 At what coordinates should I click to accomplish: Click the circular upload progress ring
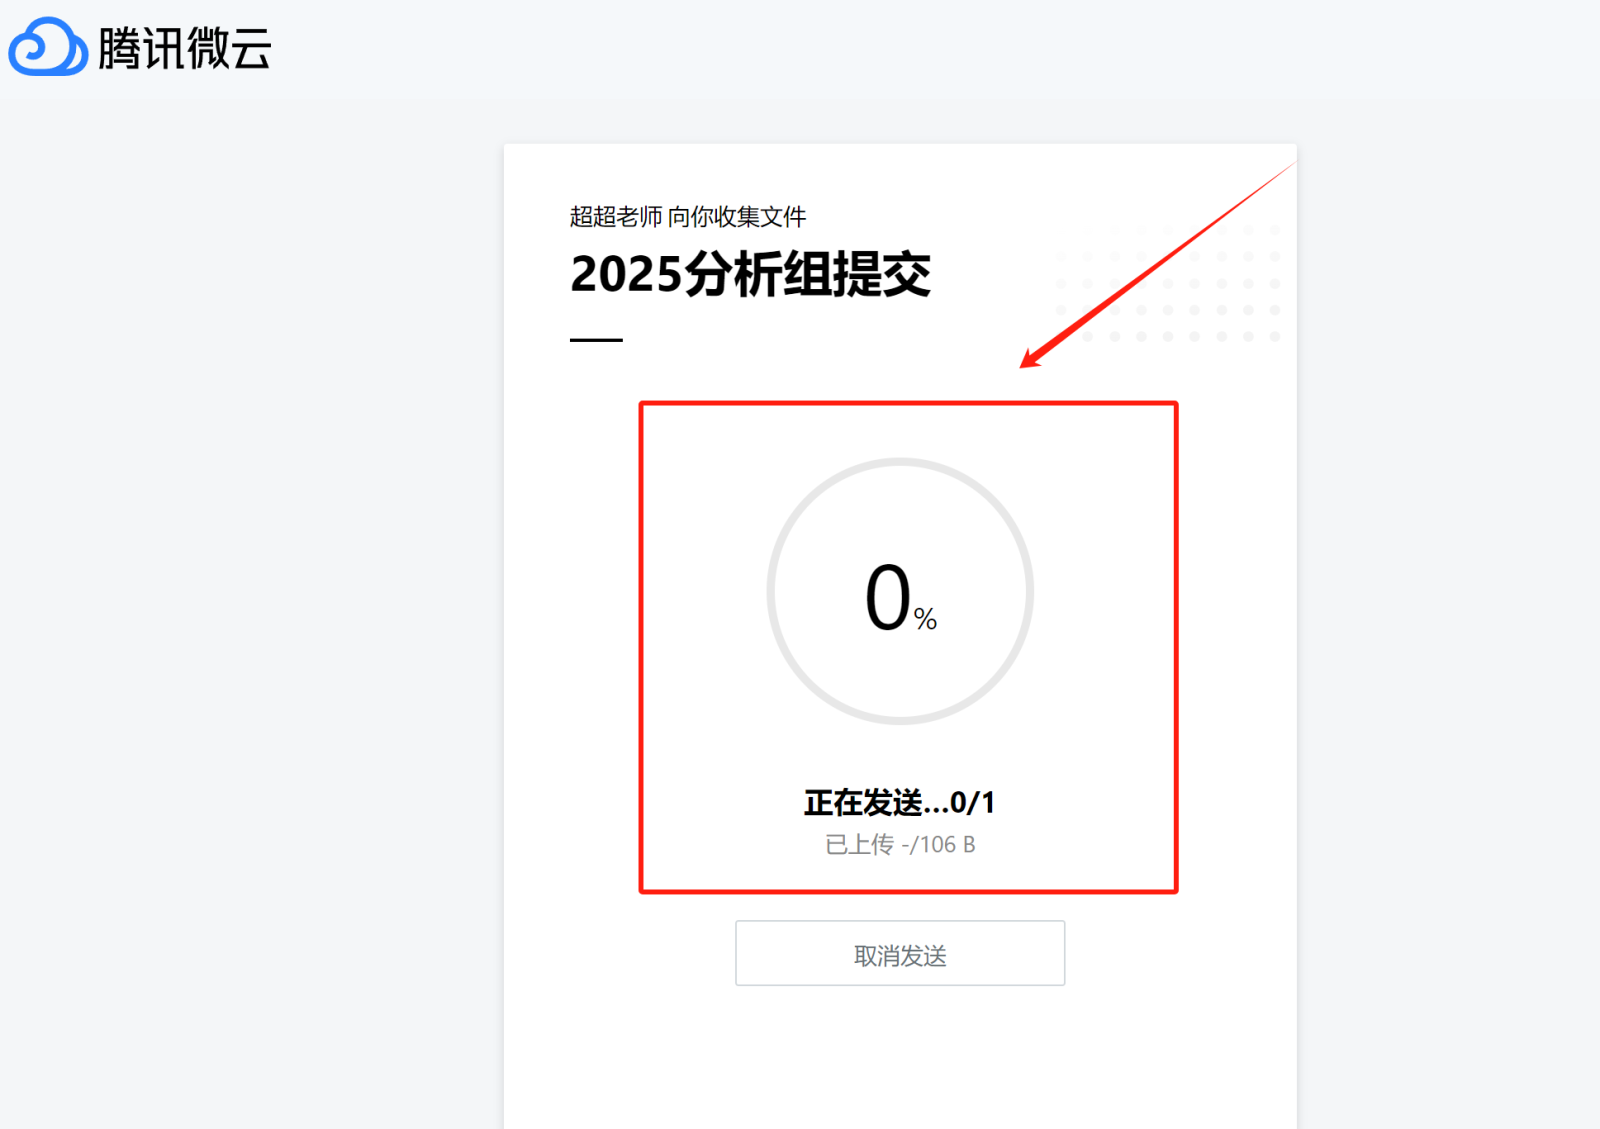click(900, 591)
